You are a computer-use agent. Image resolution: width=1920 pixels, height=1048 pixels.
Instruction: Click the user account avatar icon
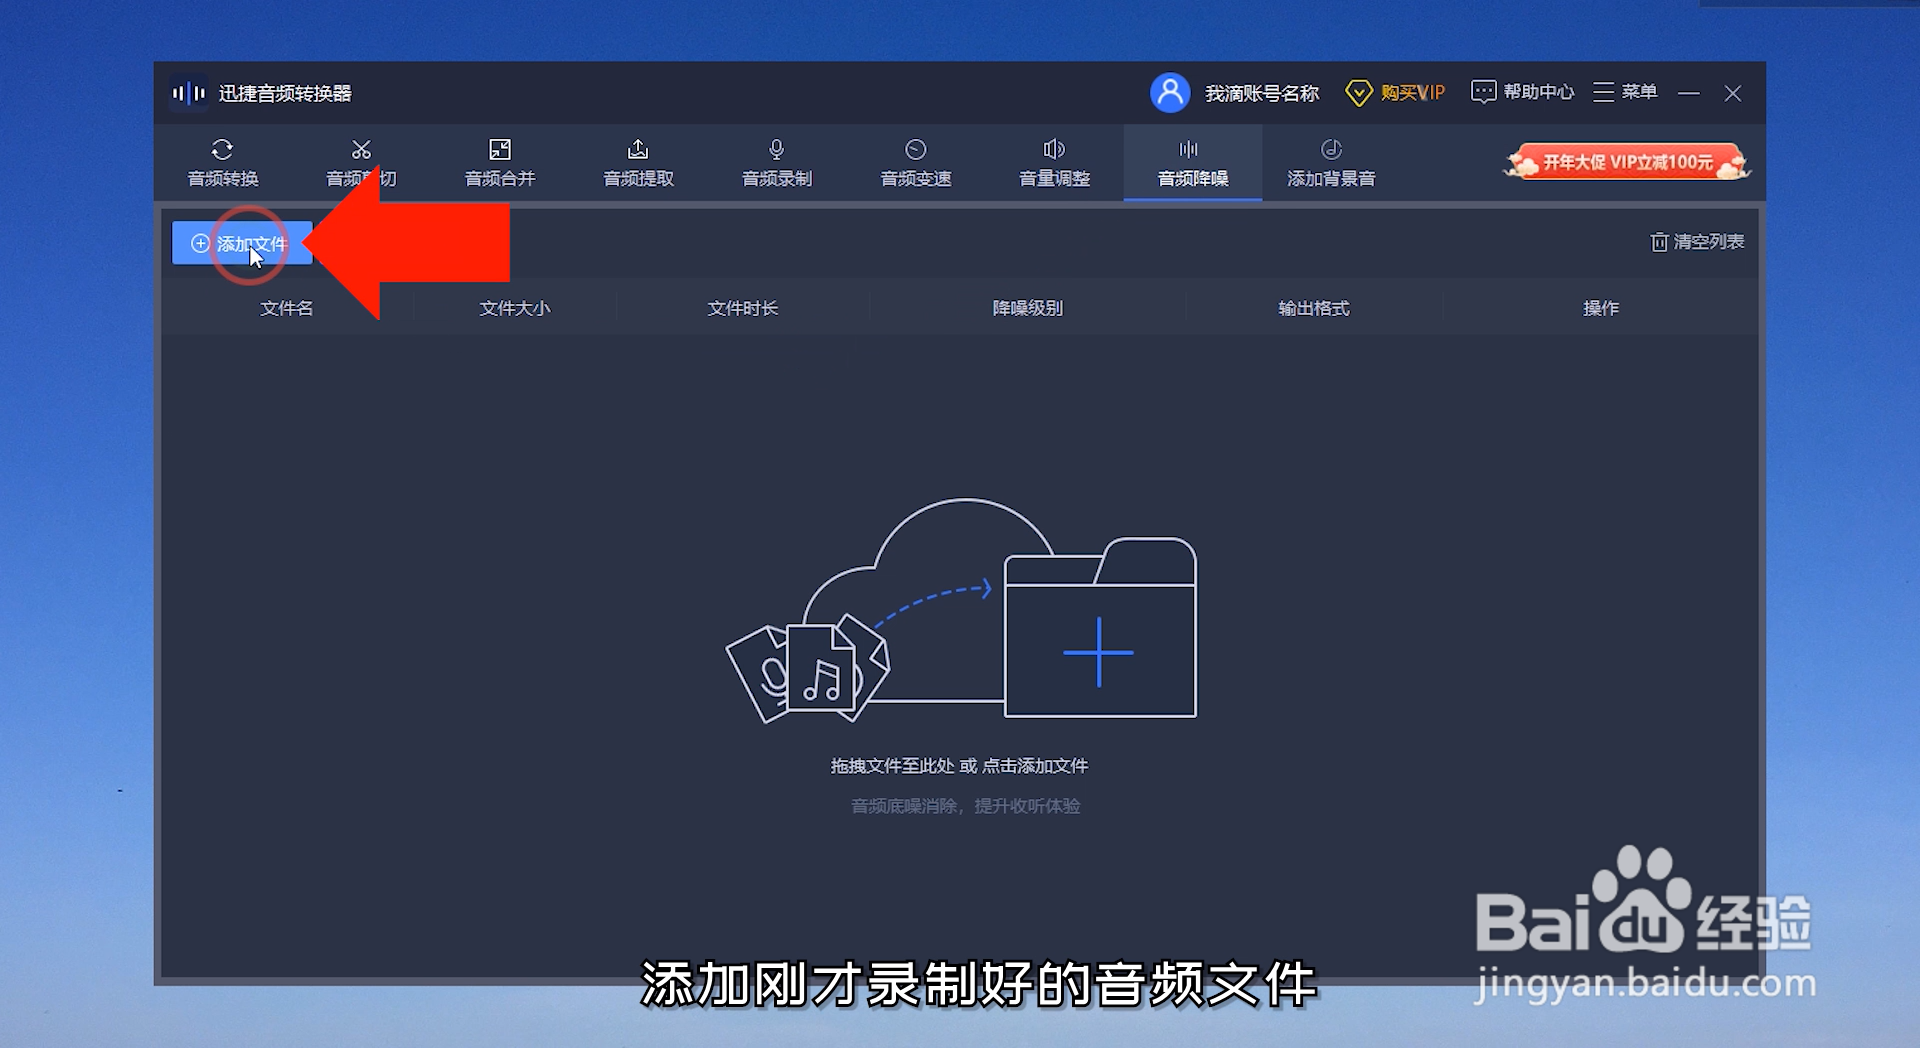(x=1170, y=93)
